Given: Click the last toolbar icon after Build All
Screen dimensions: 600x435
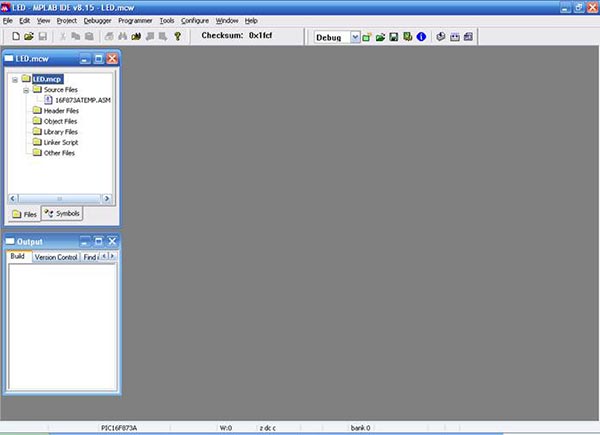Looking at the screenshot, I should point(468,37).
